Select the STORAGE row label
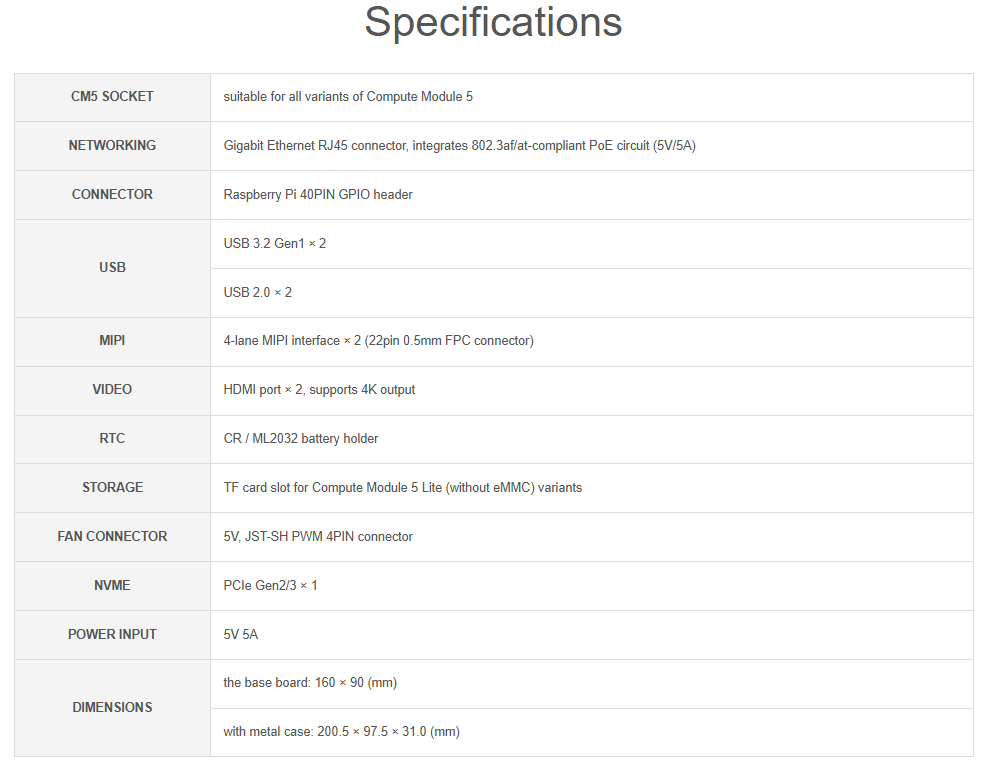983x764 pixels. tap(112, 488)
